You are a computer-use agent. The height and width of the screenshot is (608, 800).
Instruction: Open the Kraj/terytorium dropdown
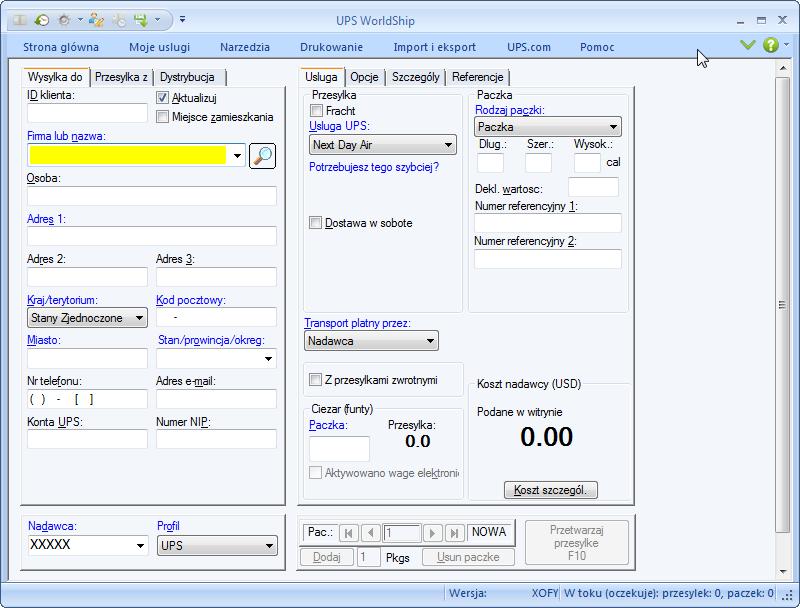[87, 318]
